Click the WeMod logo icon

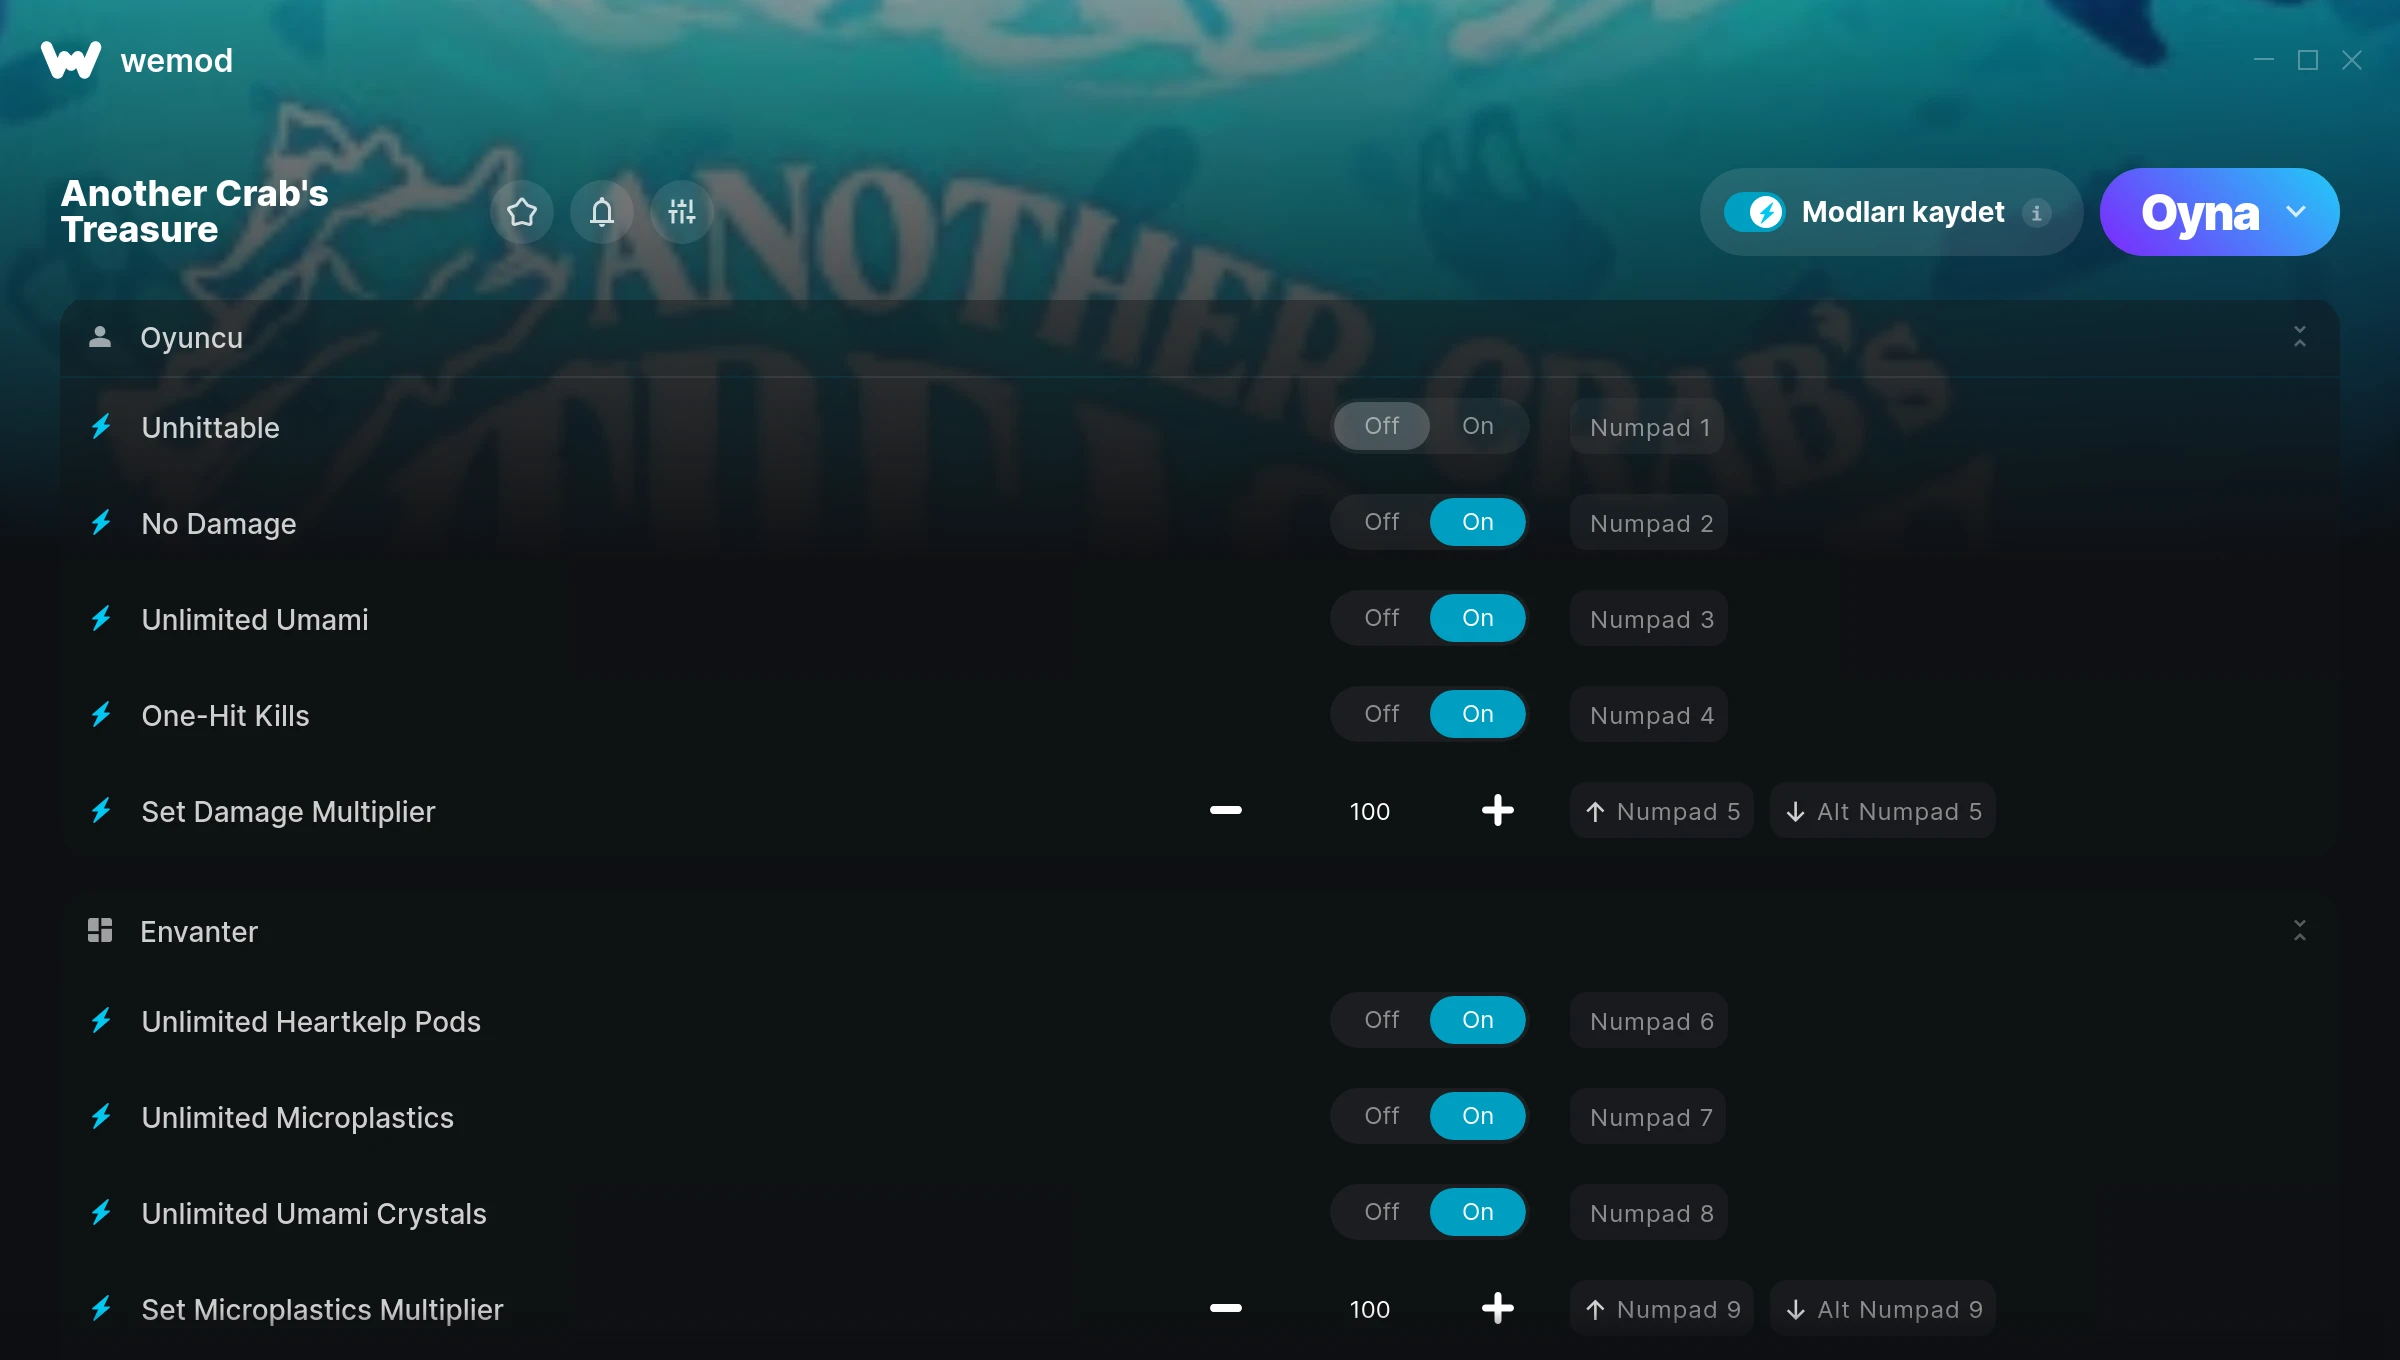pos(71,60)
